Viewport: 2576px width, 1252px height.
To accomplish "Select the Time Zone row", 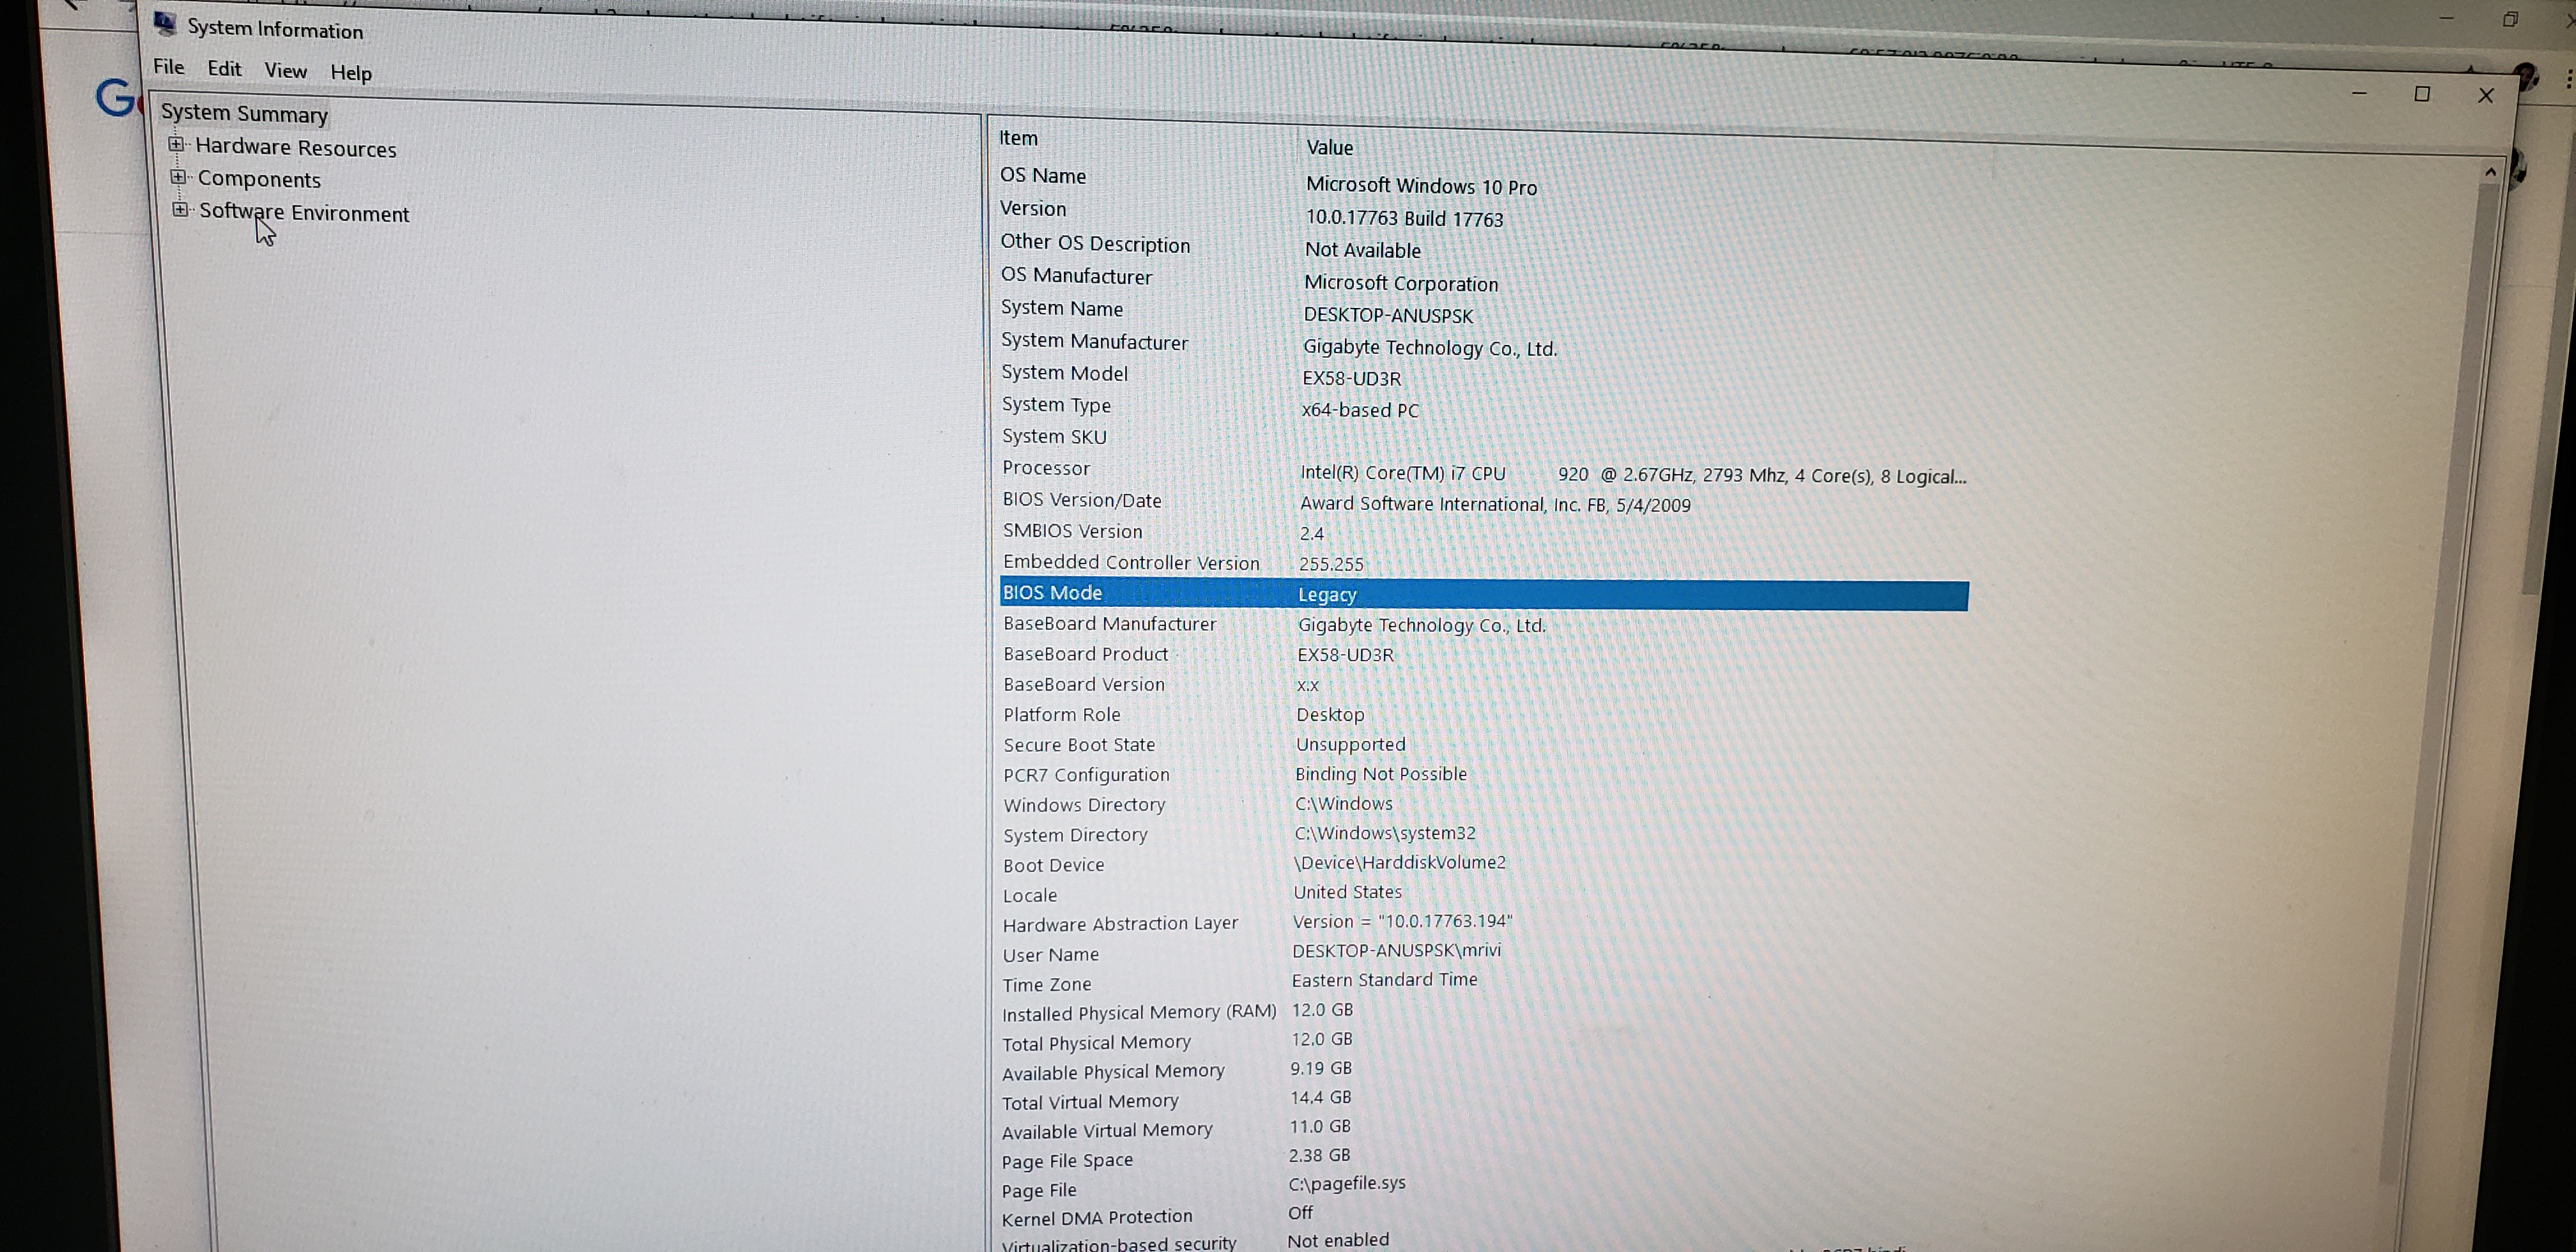I will pos(1484,983).
